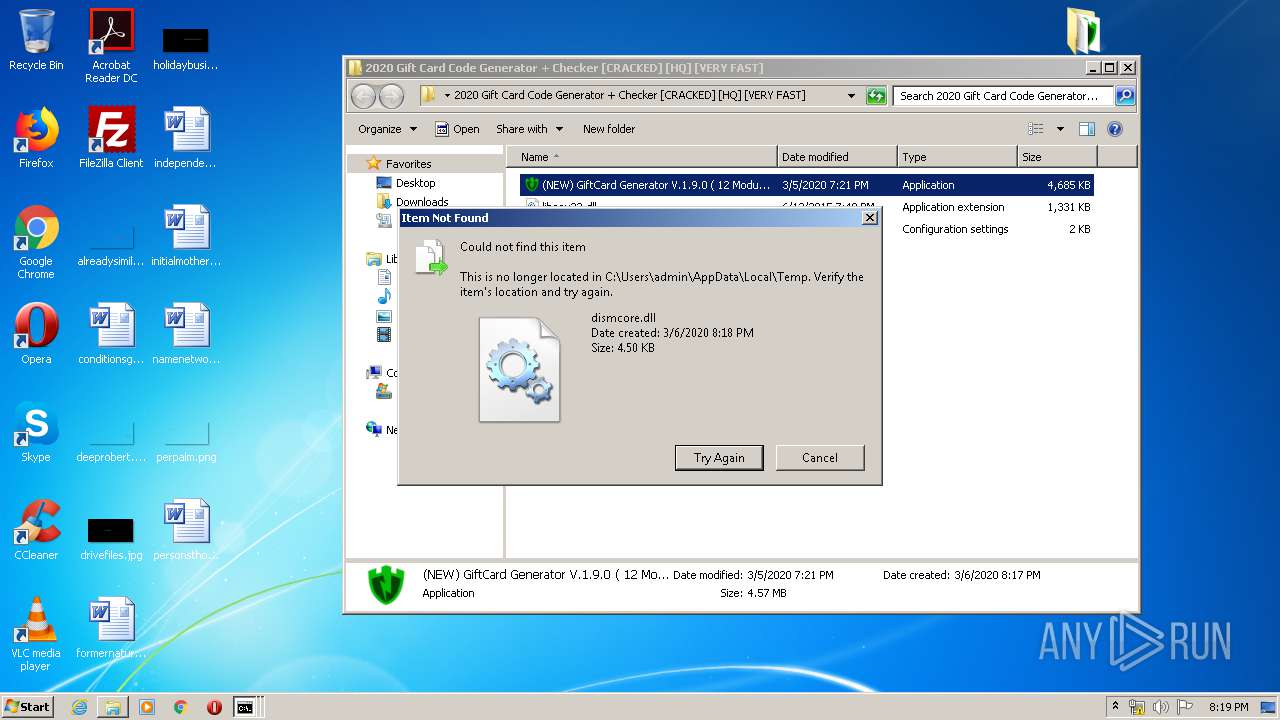Click Windows Explorer taskbar icon

[113, 707]
